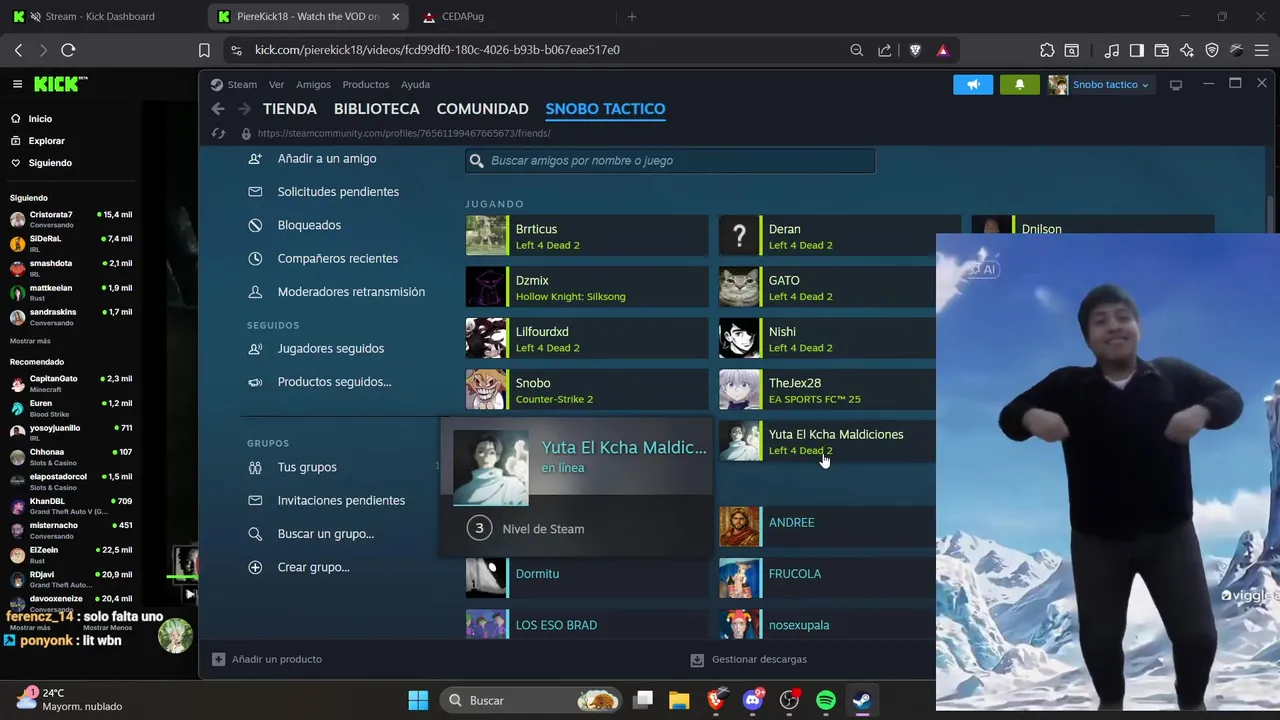Open Cristorata7 channel in Kick sidebar
Image resolution: width=1280 pixels, height=720 pixels.
[x=70, y=219]
